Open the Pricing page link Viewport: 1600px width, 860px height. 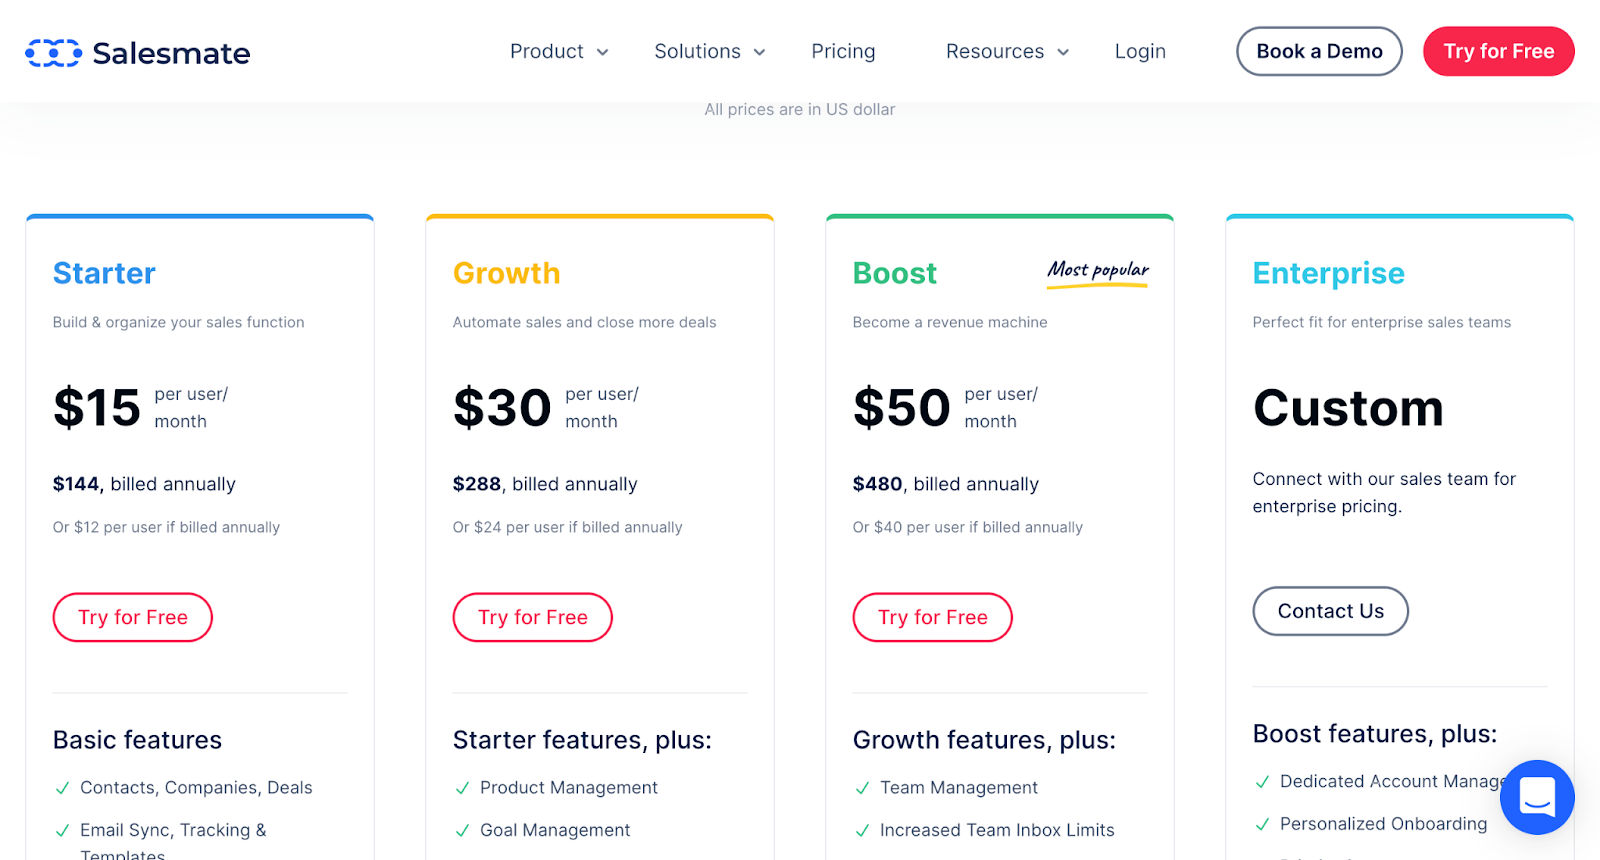843,52
